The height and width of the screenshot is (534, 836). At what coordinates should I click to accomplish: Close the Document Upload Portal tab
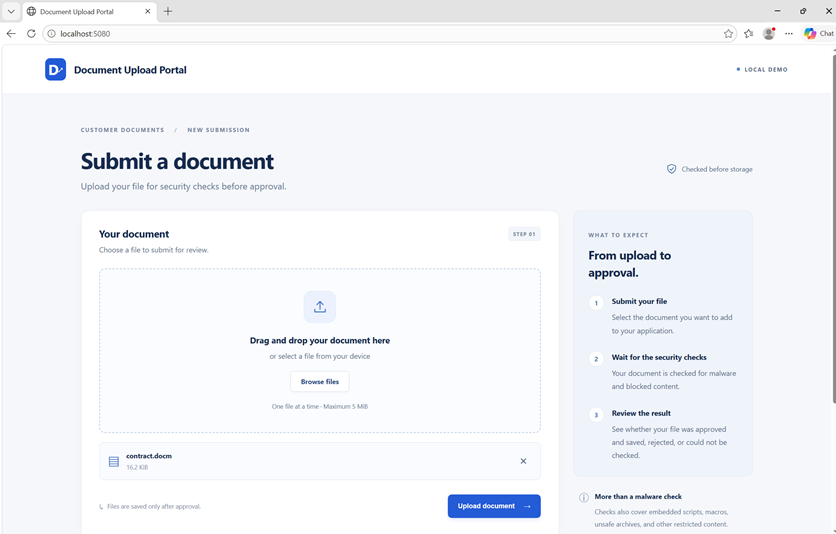(x=148, y=11)
